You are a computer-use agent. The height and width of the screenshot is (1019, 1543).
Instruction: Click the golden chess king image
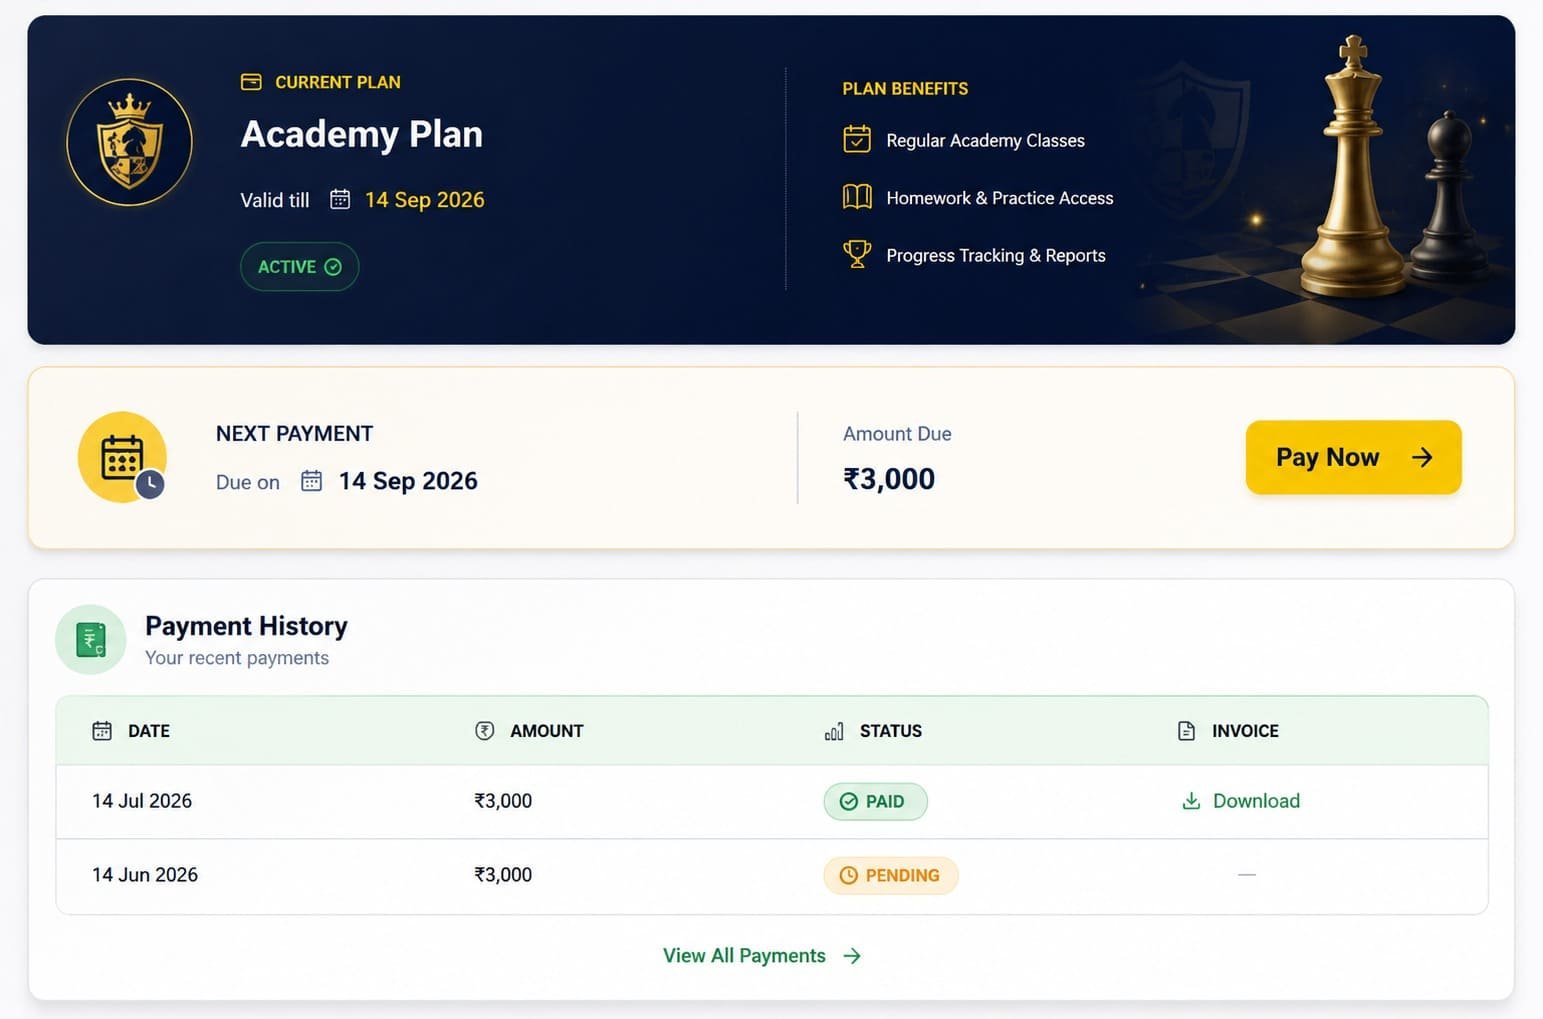pos(1355,166)
